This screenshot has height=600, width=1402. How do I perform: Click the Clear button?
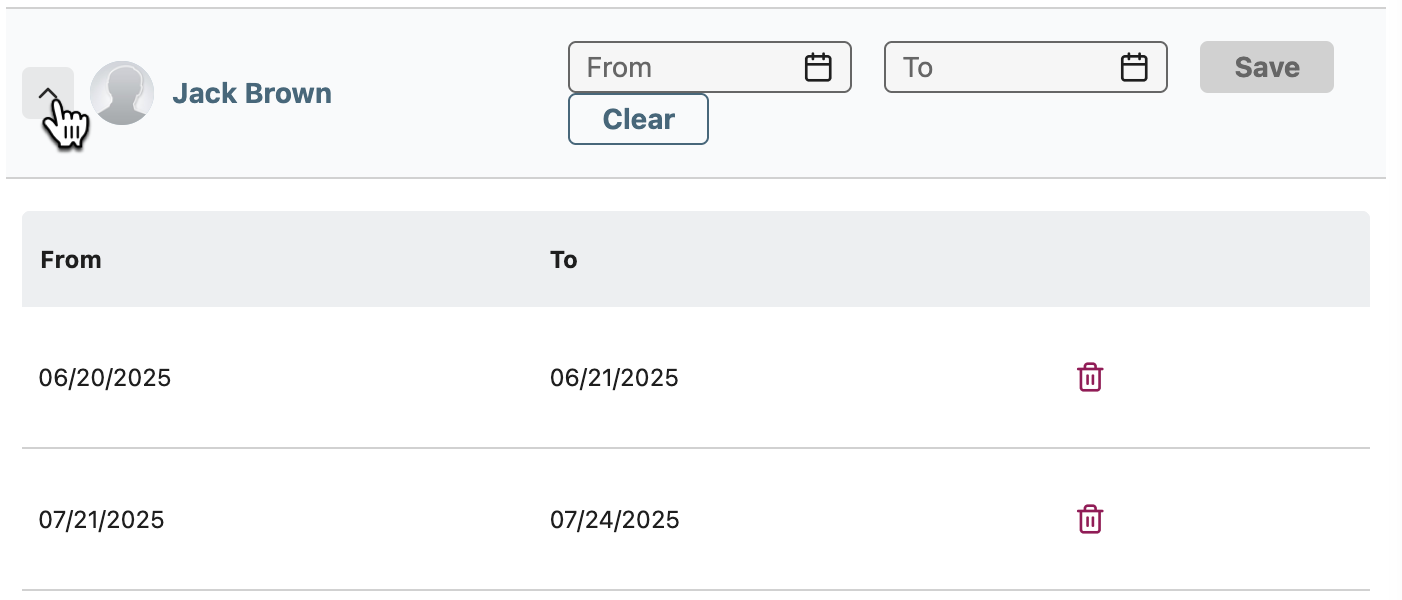pos(639,119)
